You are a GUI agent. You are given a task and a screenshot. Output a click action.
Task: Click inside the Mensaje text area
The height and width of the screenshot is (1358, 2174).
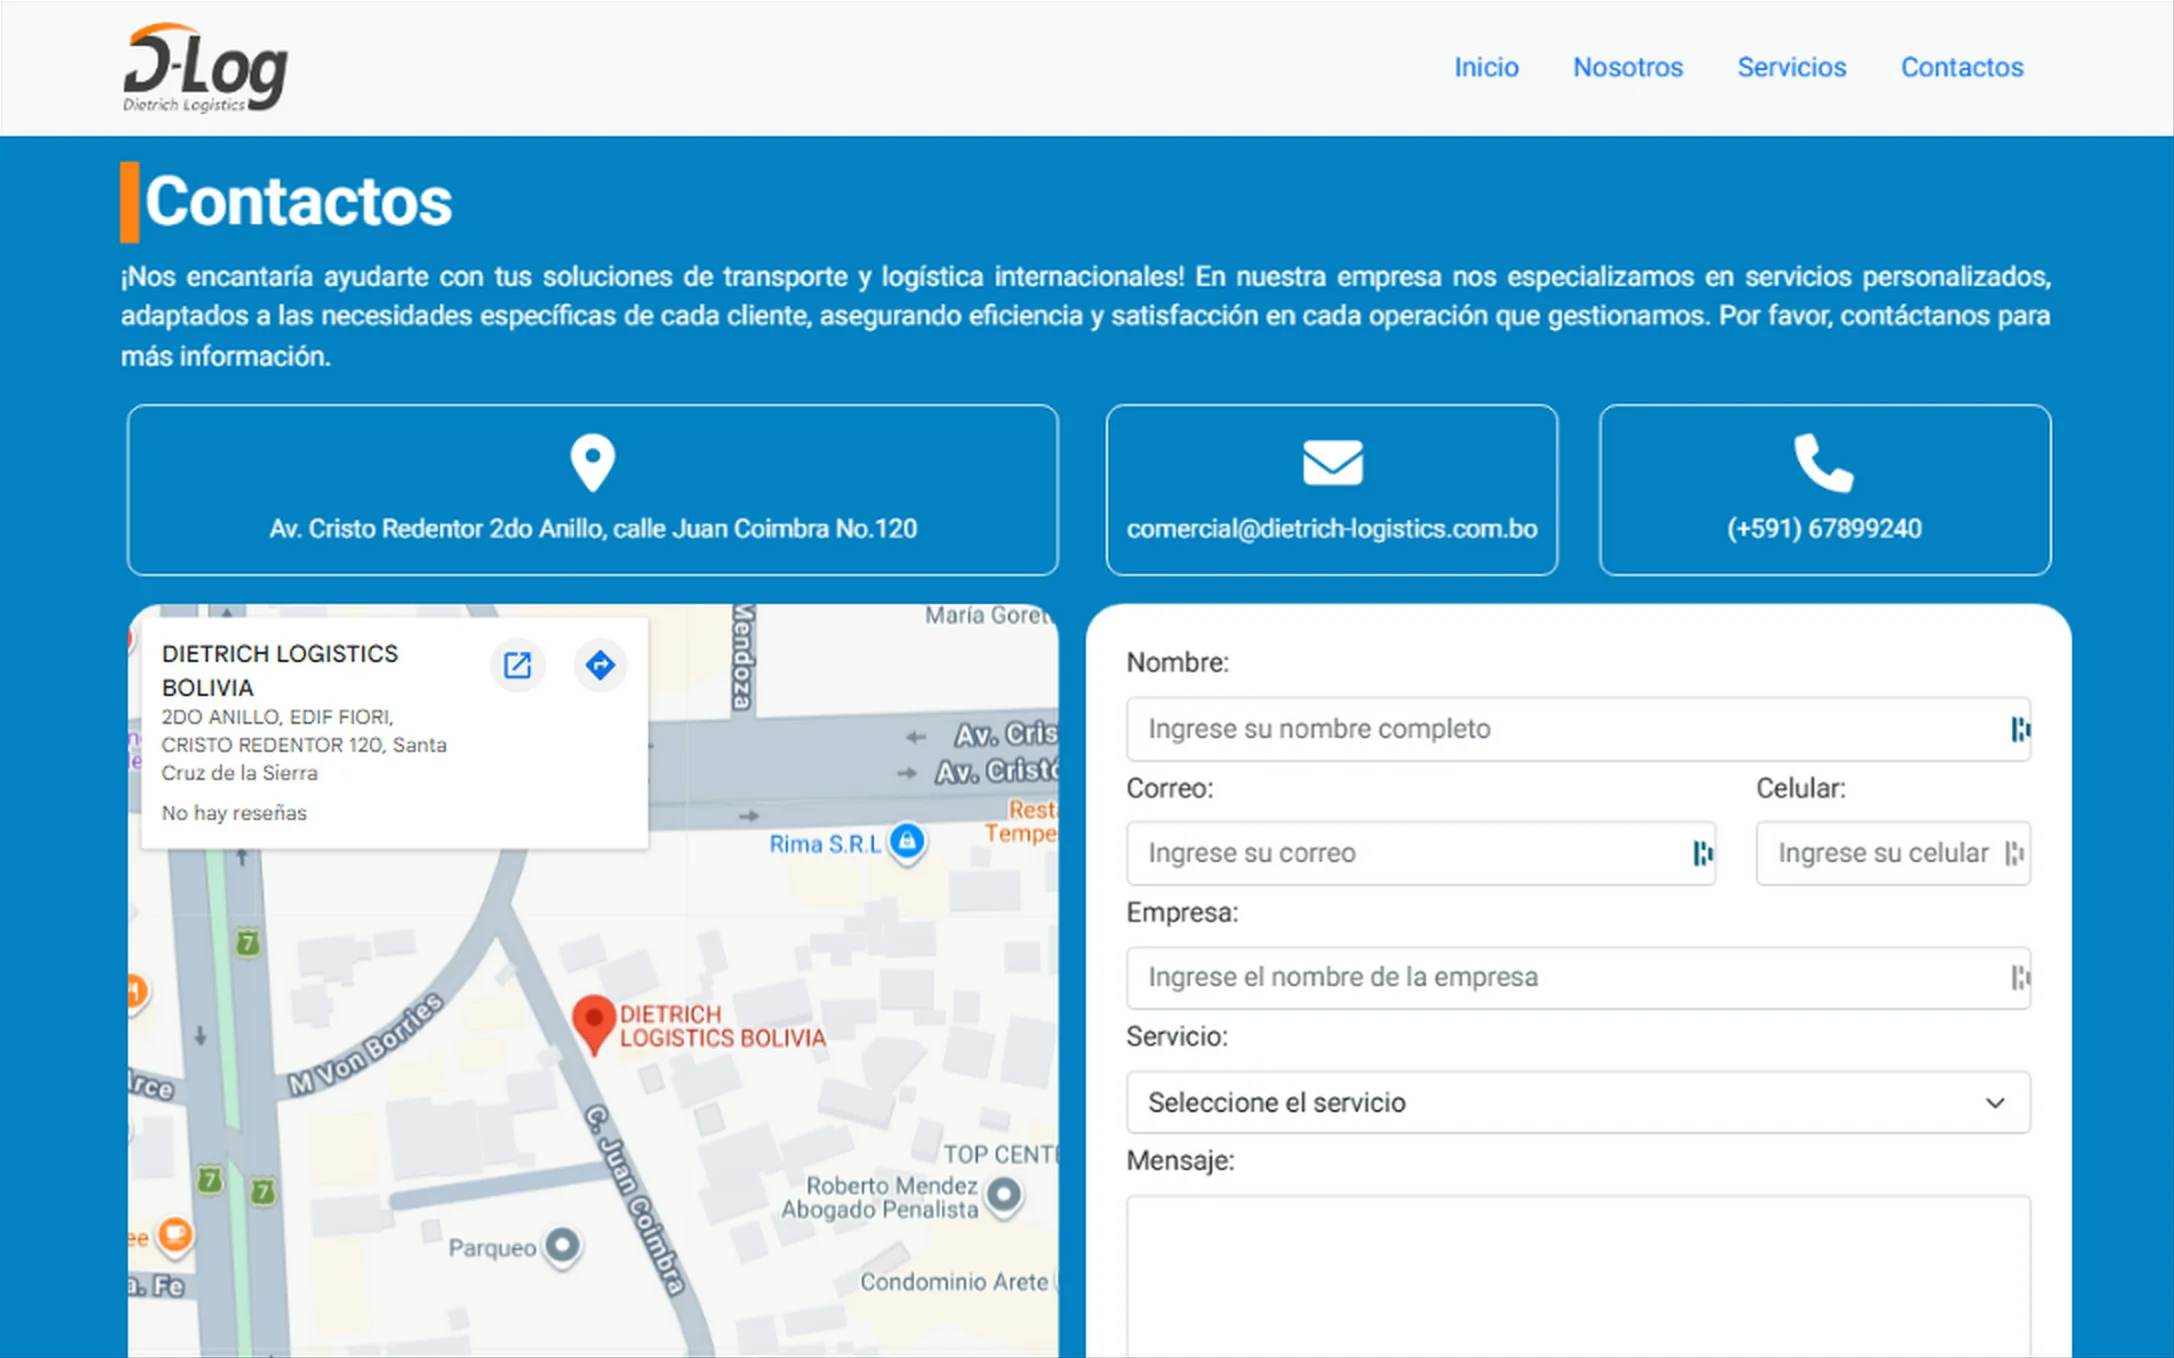(1578, 1276)
